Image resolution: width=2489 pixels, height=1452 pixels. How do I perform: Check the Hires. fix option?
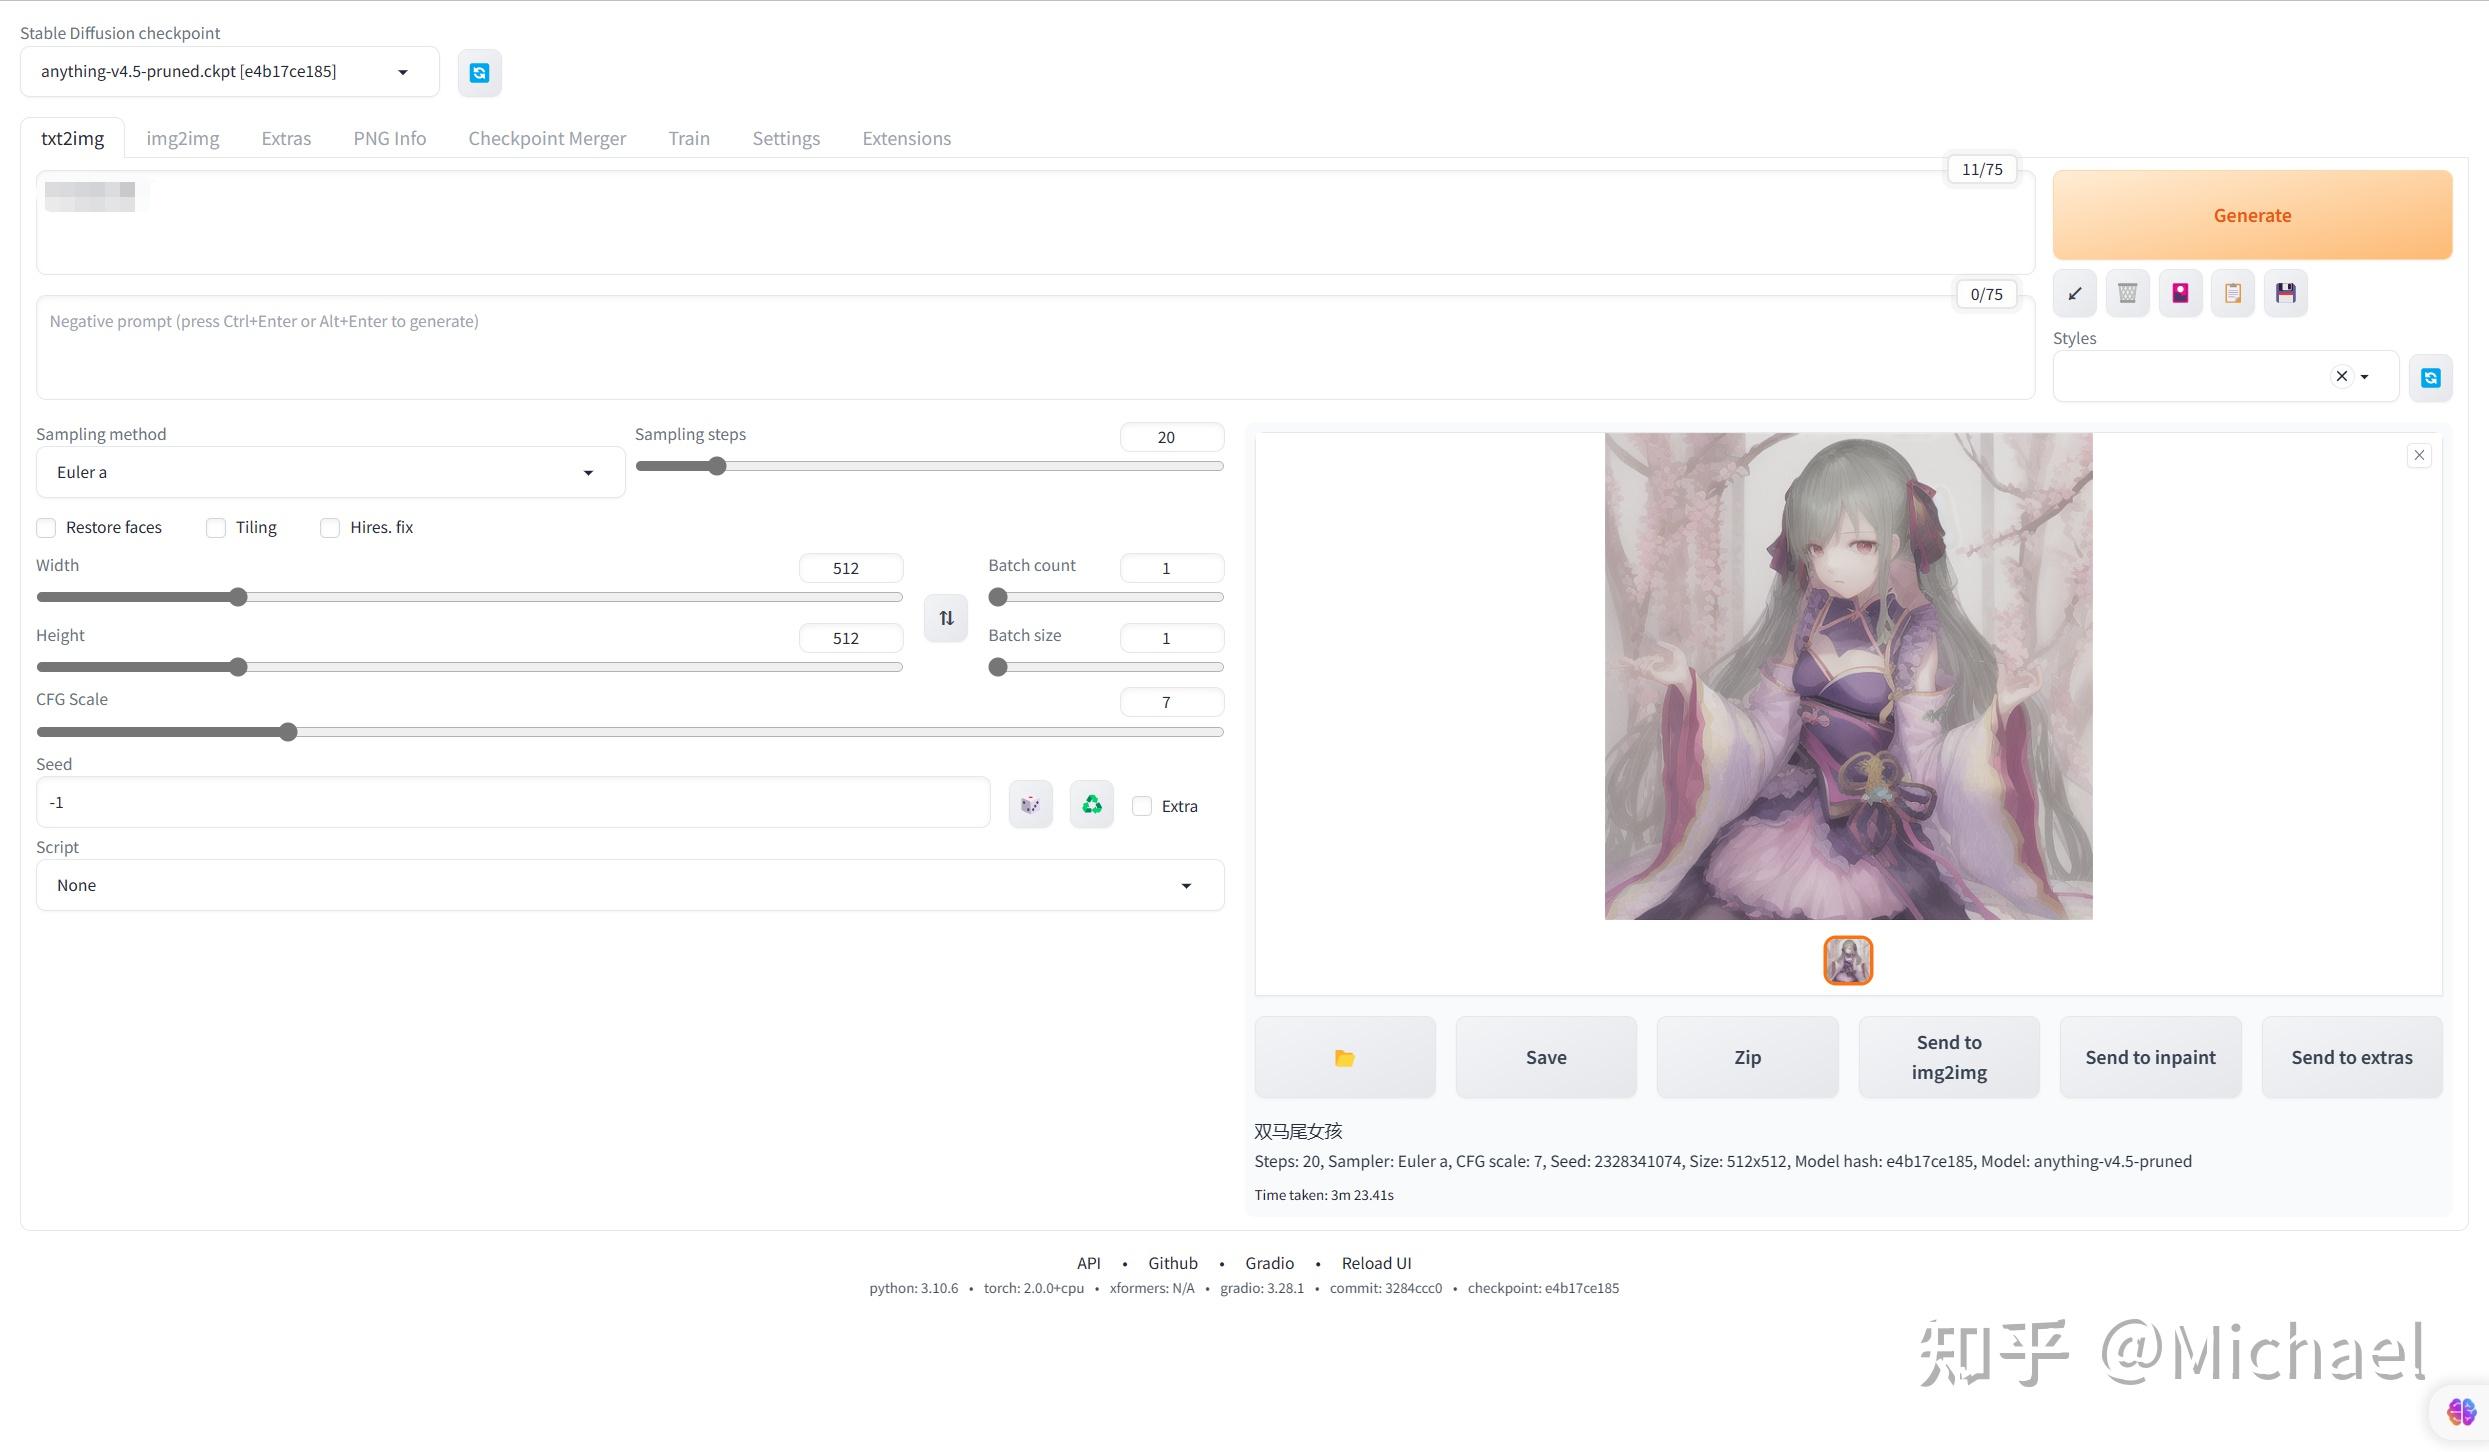(x=330, y=527)
